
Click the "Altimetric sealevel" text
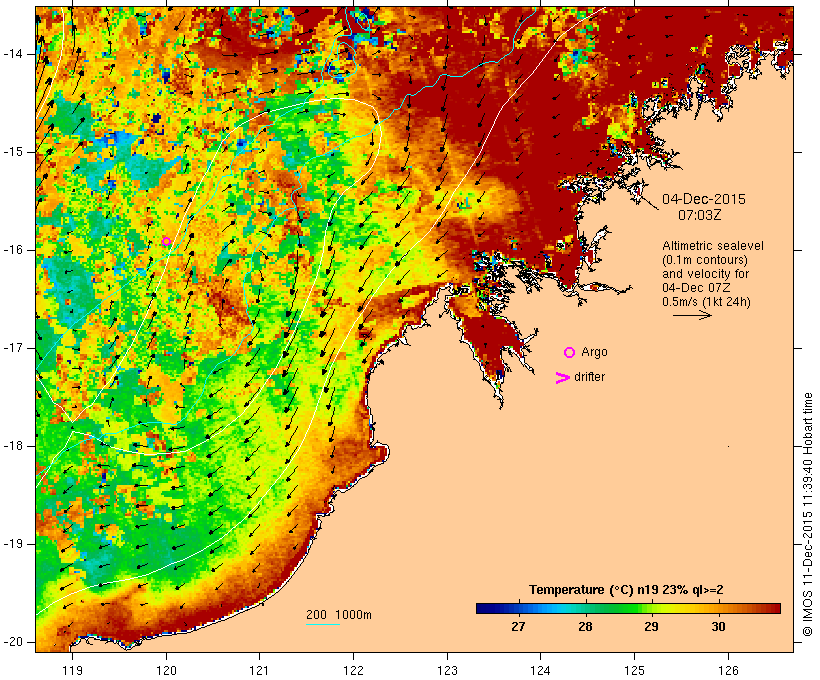tap(713, 246)
